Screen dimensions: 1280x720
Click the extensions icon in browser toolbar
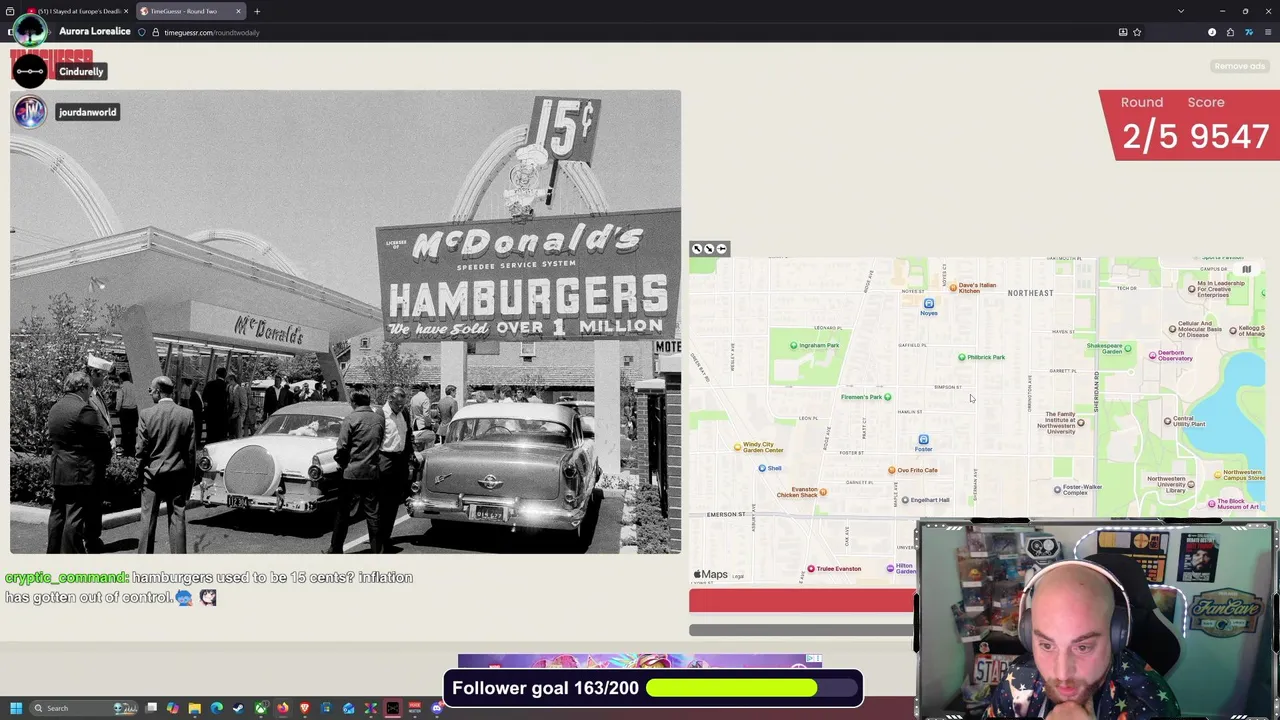[x=1230, y=32]
